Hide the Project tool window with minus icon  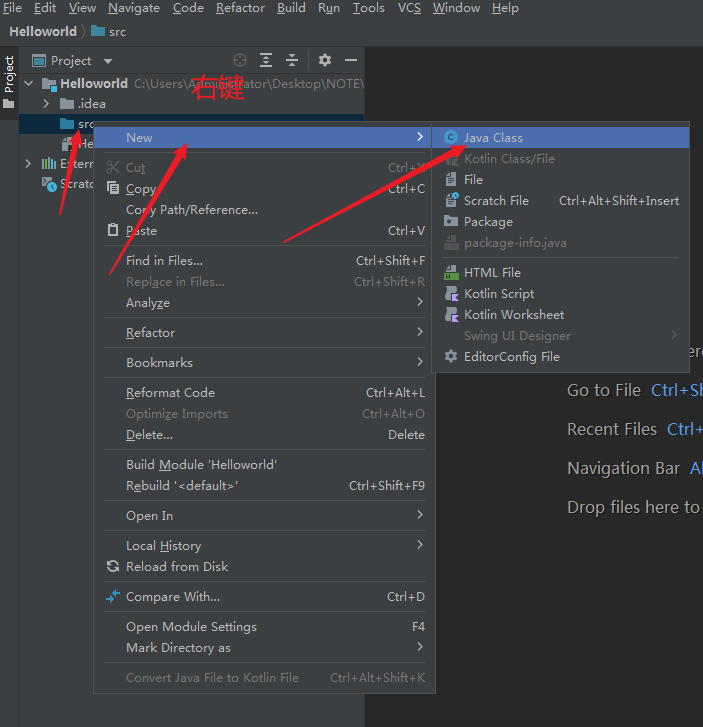(351, 60)
